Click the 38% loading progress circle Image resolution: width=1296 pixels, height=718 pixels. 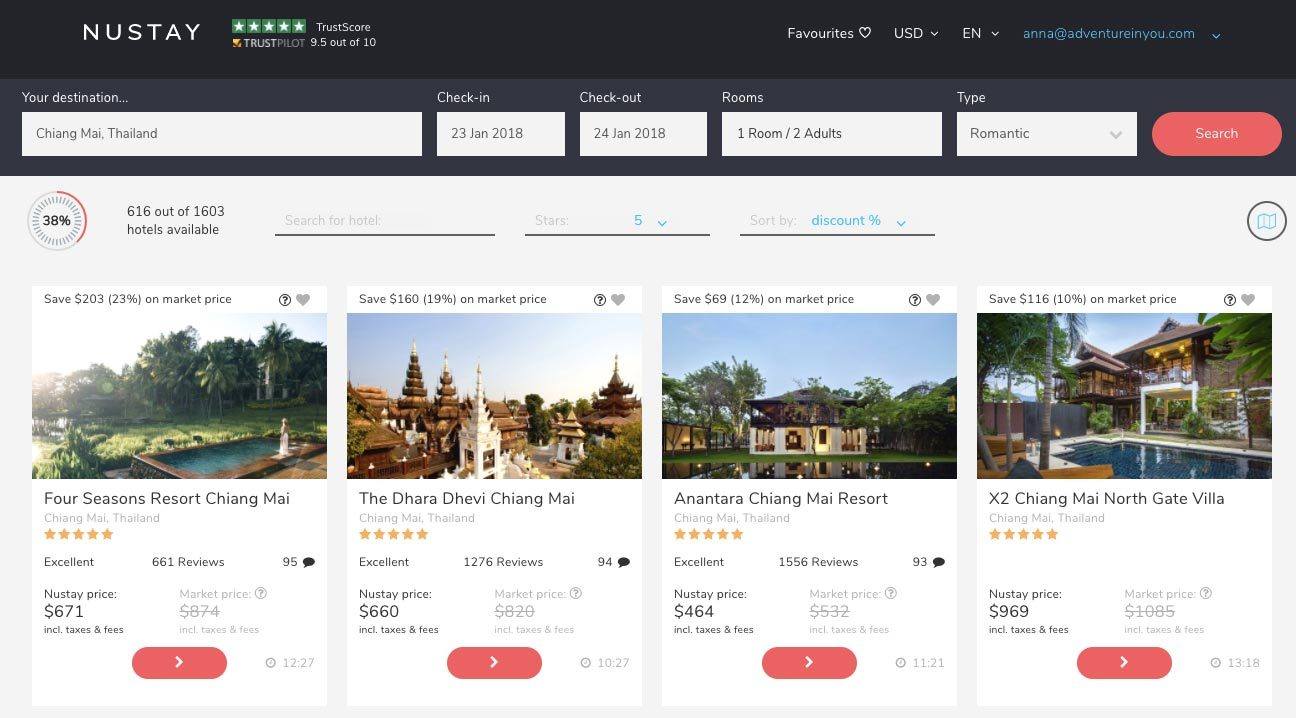[57, 220]
